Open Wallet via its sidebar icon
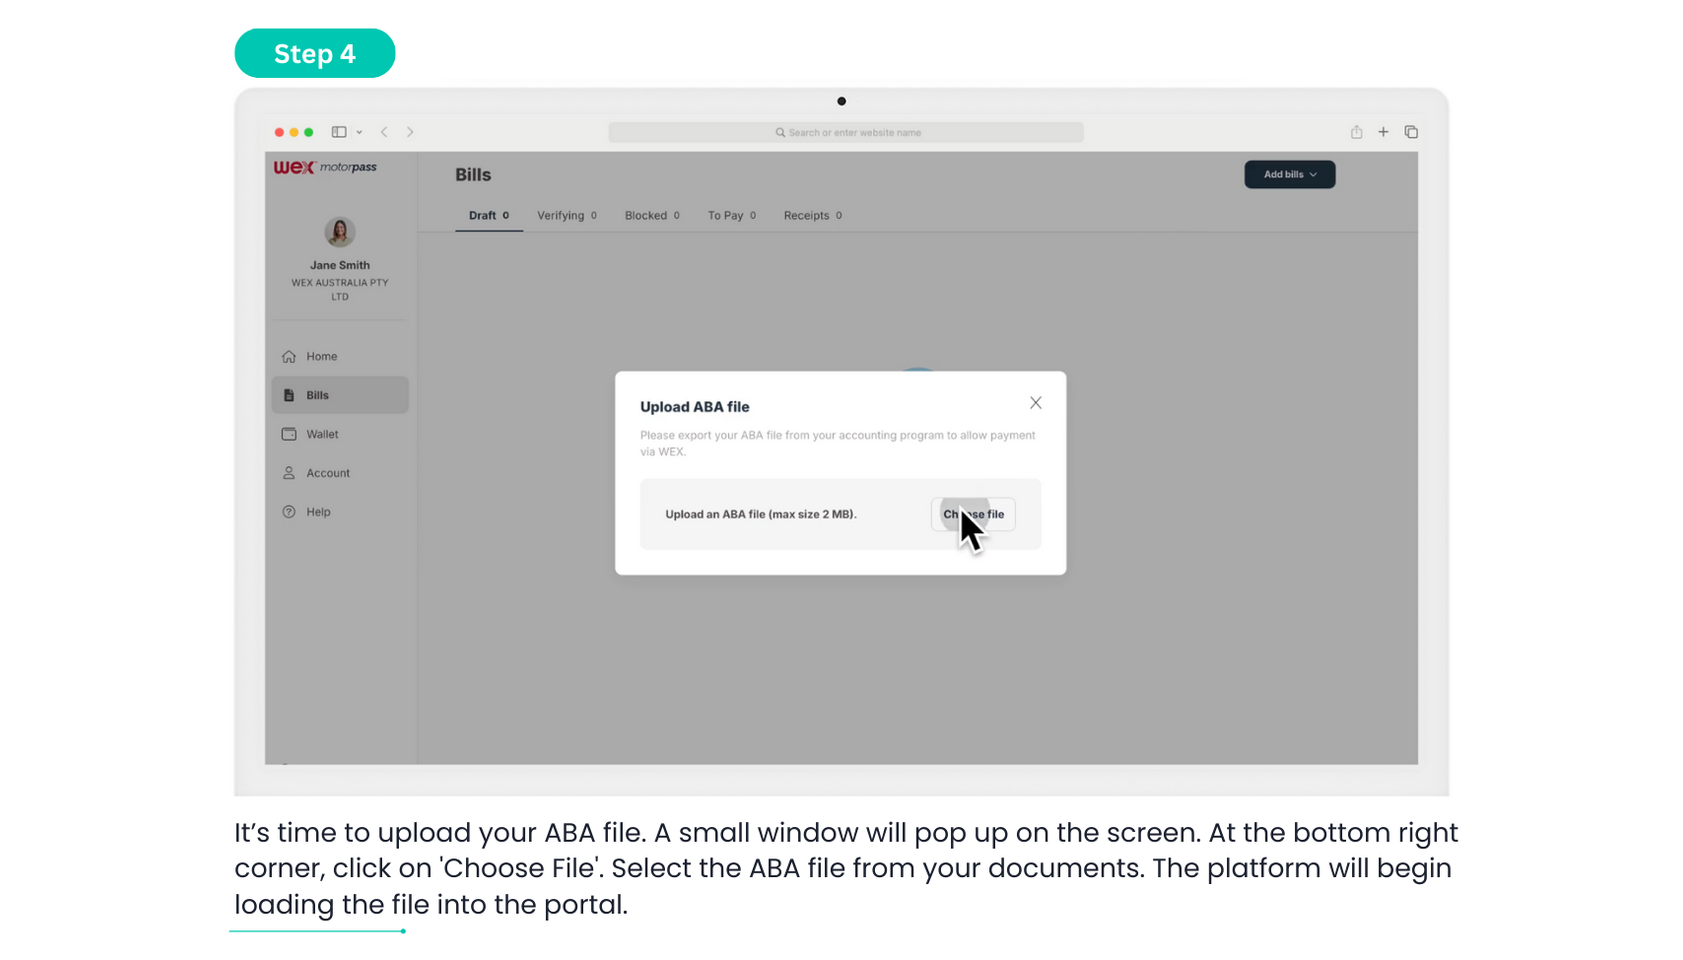 click(289, 434)
